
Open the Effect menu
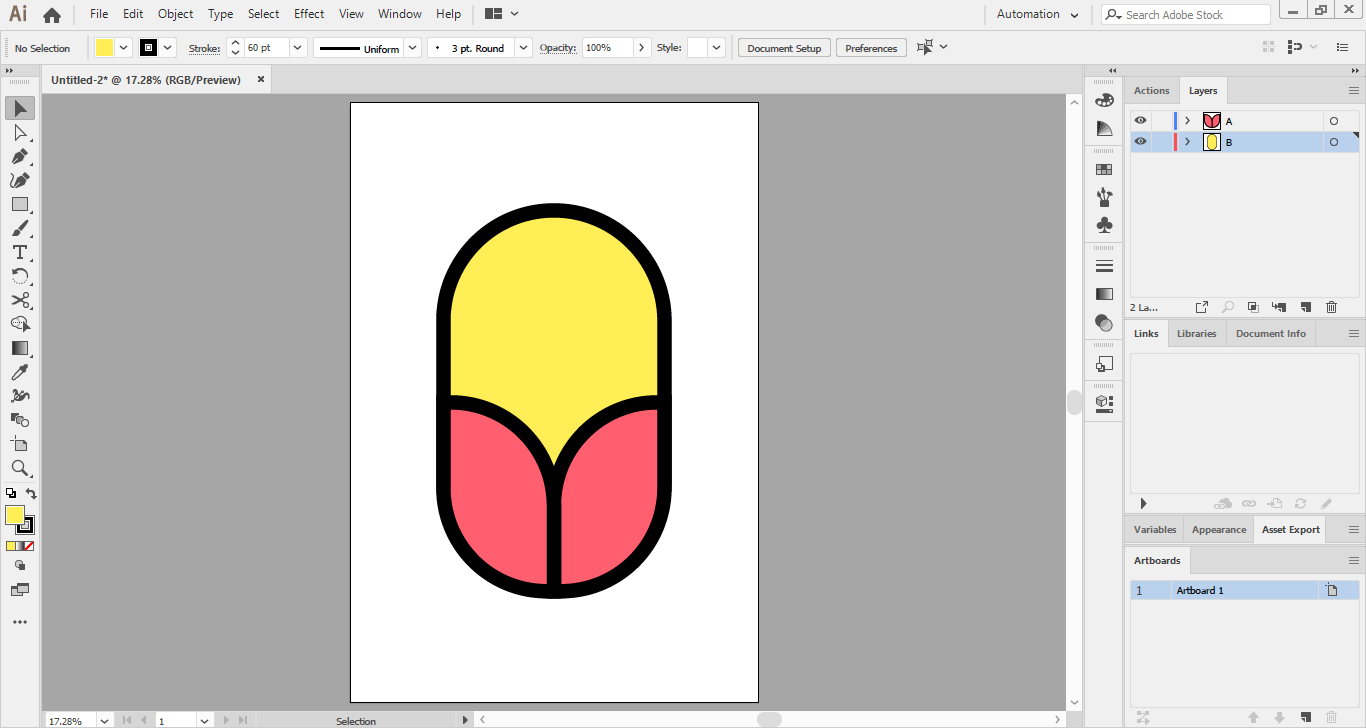[309, 14]
